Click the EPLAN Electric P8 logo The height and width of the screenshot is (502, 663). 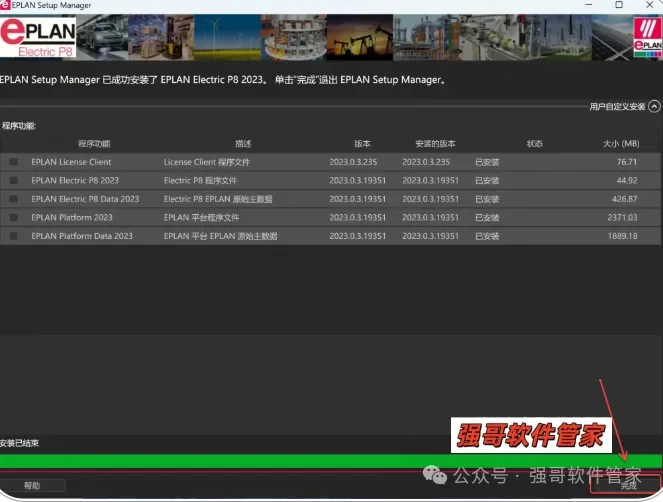(x=38, y=37)
